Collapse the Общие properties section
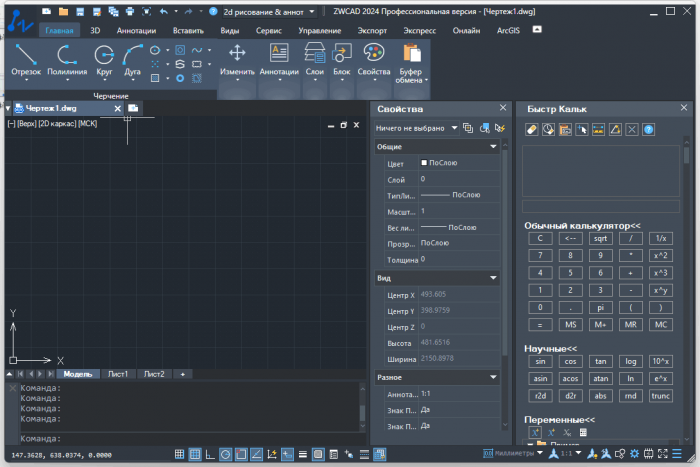700x467 pixels. pyautogui.click(x=493, y=147)
